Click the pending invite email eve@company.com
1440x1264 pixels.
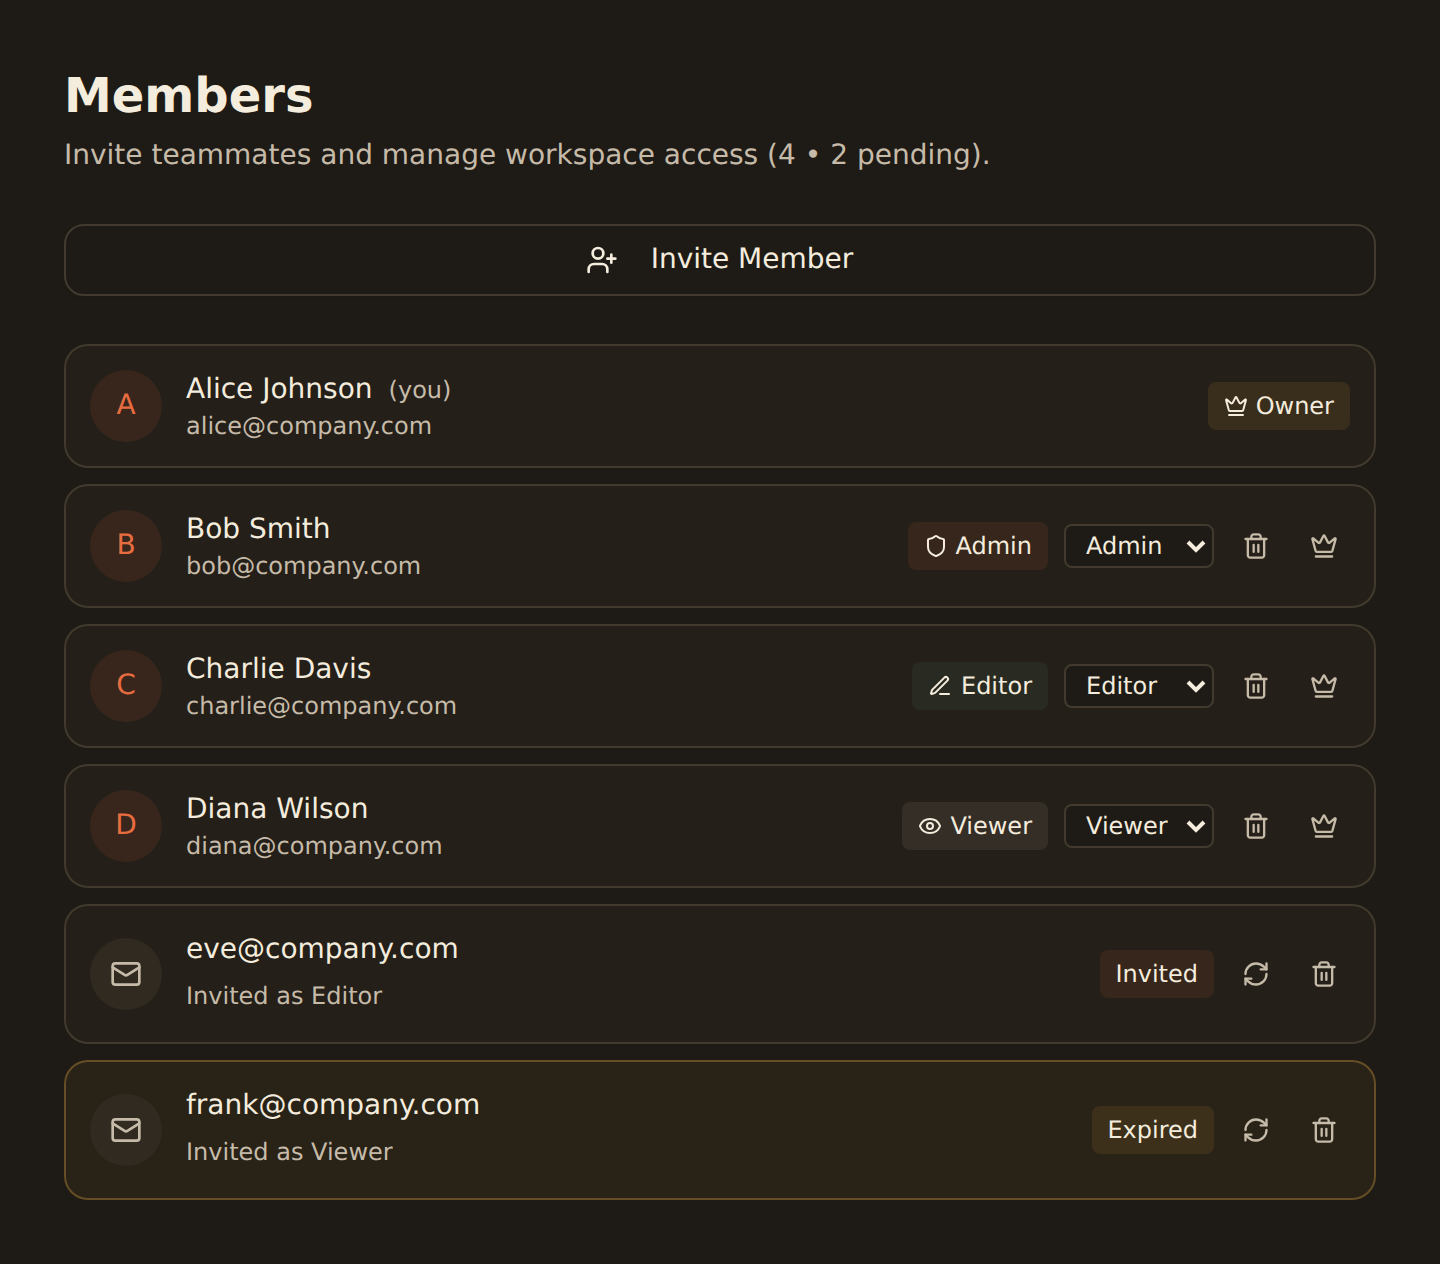tap(322, 948)
